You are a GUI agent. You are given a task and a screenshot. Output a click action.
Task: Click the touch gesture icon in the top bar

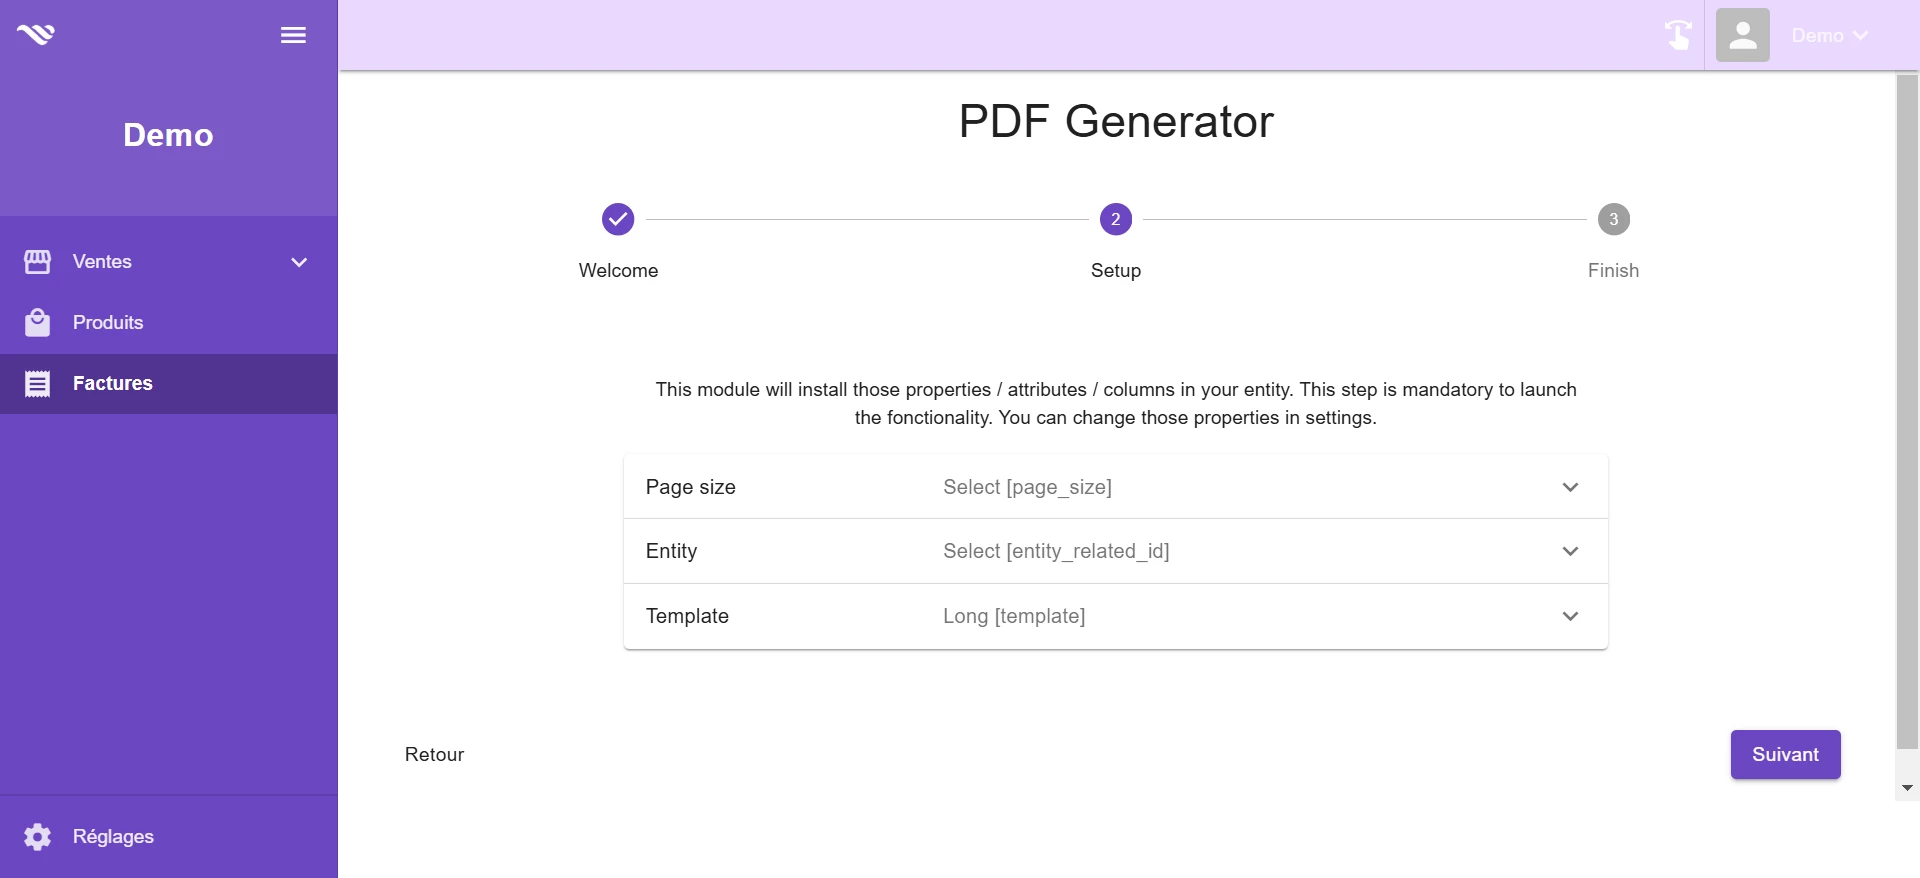pos(1677,35)
